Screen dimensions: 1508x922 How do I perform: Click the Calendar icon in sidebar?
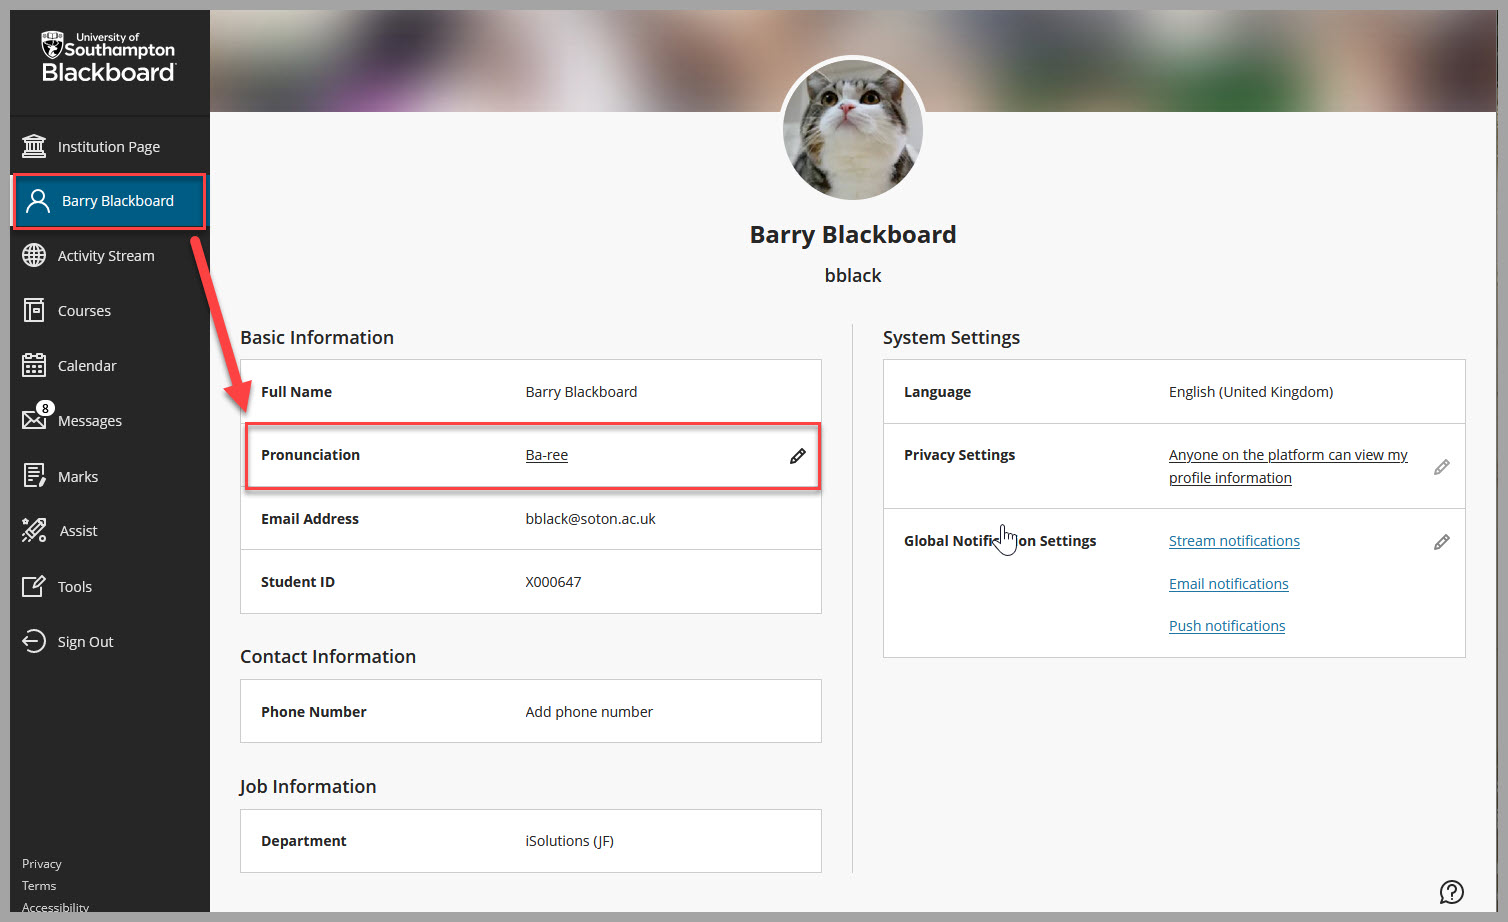pos(34,366)
